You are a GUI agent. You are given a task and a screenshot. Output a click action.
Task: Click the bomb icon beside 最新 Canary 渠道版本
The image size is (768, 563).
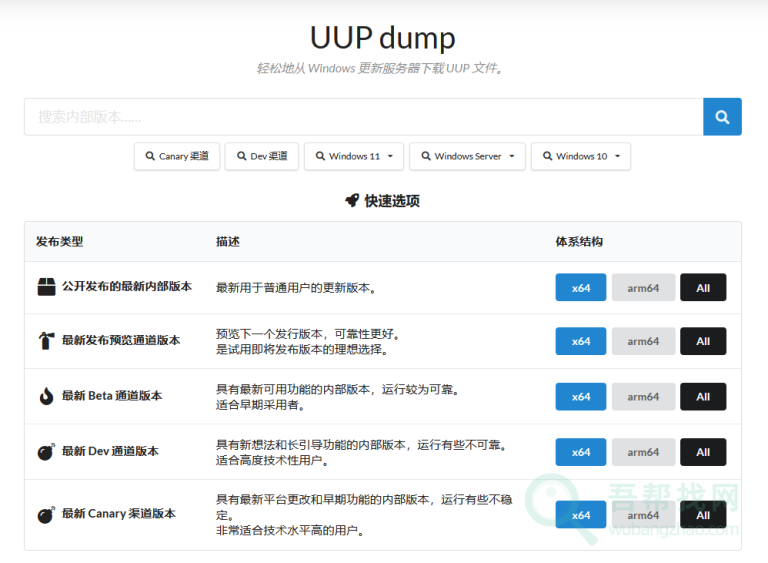pos(46,514)
